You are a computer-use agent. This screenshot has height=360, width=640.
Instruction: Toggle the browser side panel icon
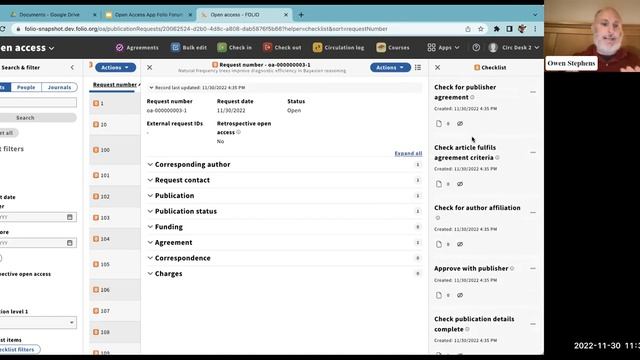(x=509, y=29)
